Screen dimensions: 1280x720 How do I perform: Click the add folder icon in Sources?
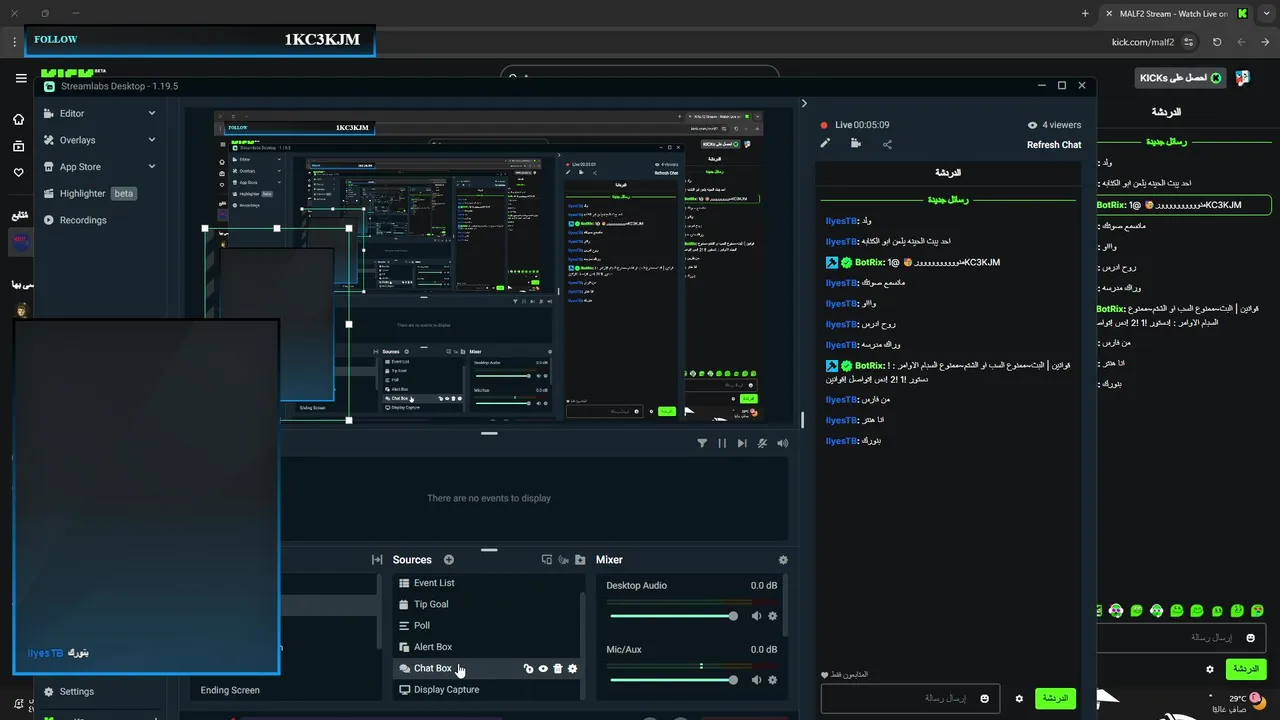coord(581,560)
